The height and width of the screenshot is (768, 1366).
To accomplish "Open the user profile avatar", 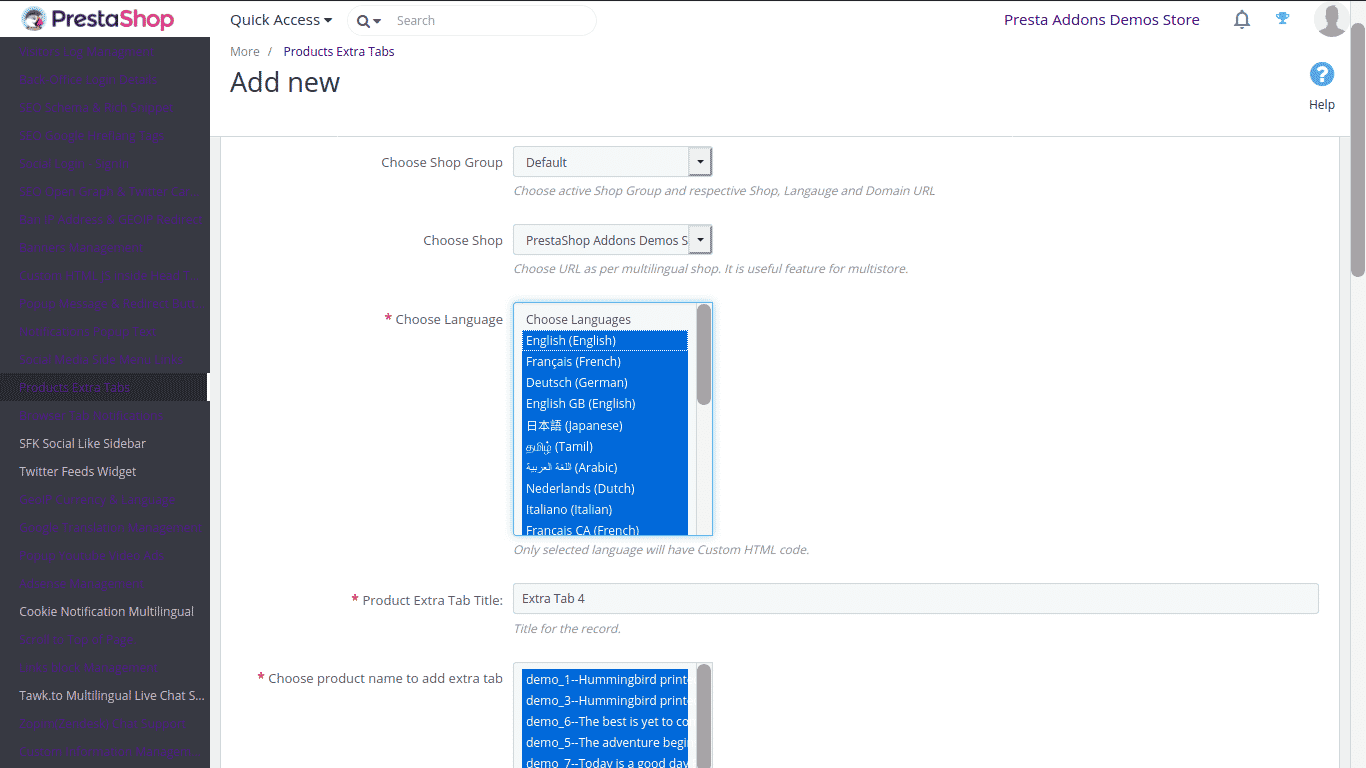I will tap(1330, 20).
